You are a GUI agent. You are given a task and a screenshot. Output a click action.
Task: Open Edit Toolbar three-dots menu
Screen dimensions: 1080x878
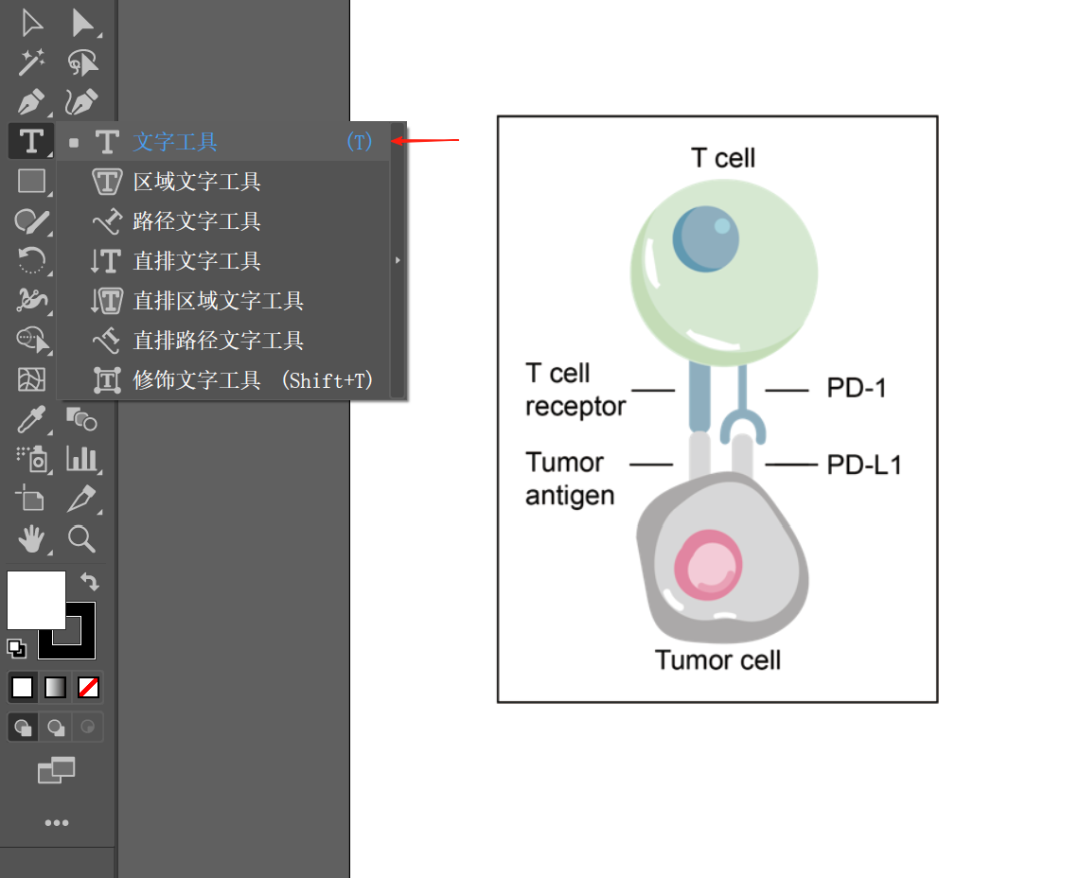tap(56, 823)
